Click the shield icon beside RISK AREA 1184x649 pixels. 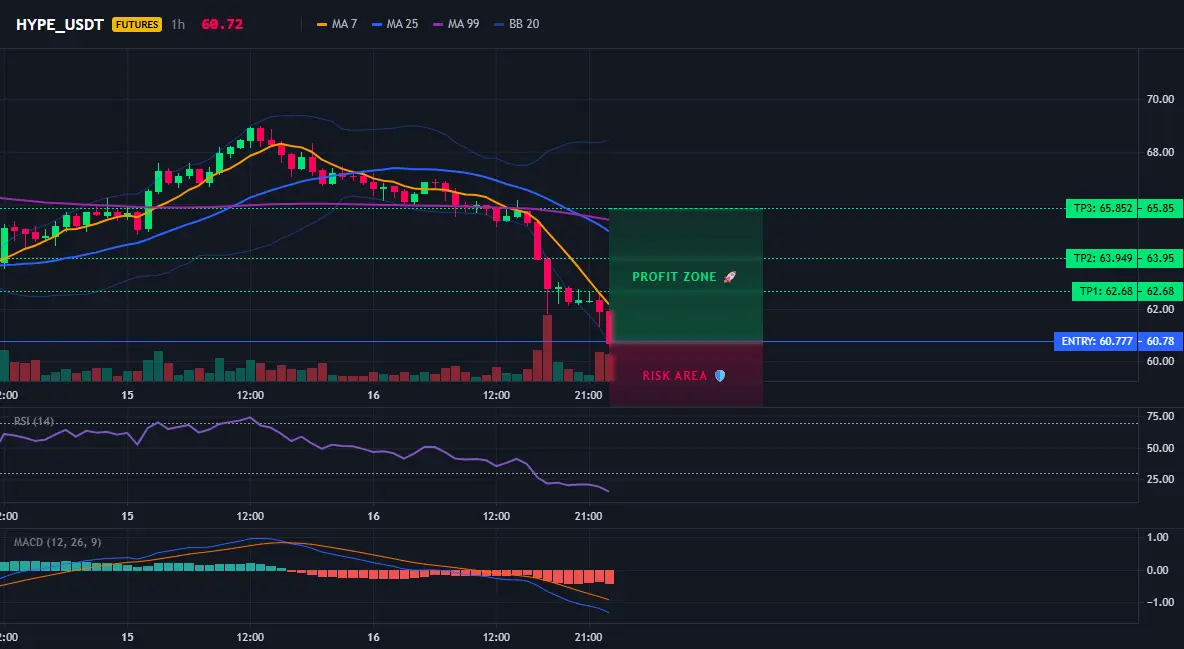pyautogui.click(x=720, y=376)
